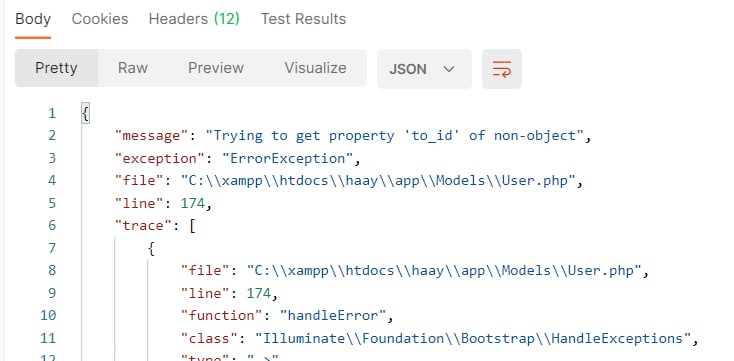Viewport: 734px width, 361px height.
Task: Click the User.php path on line 4
Action: click(x=378, y=181)
